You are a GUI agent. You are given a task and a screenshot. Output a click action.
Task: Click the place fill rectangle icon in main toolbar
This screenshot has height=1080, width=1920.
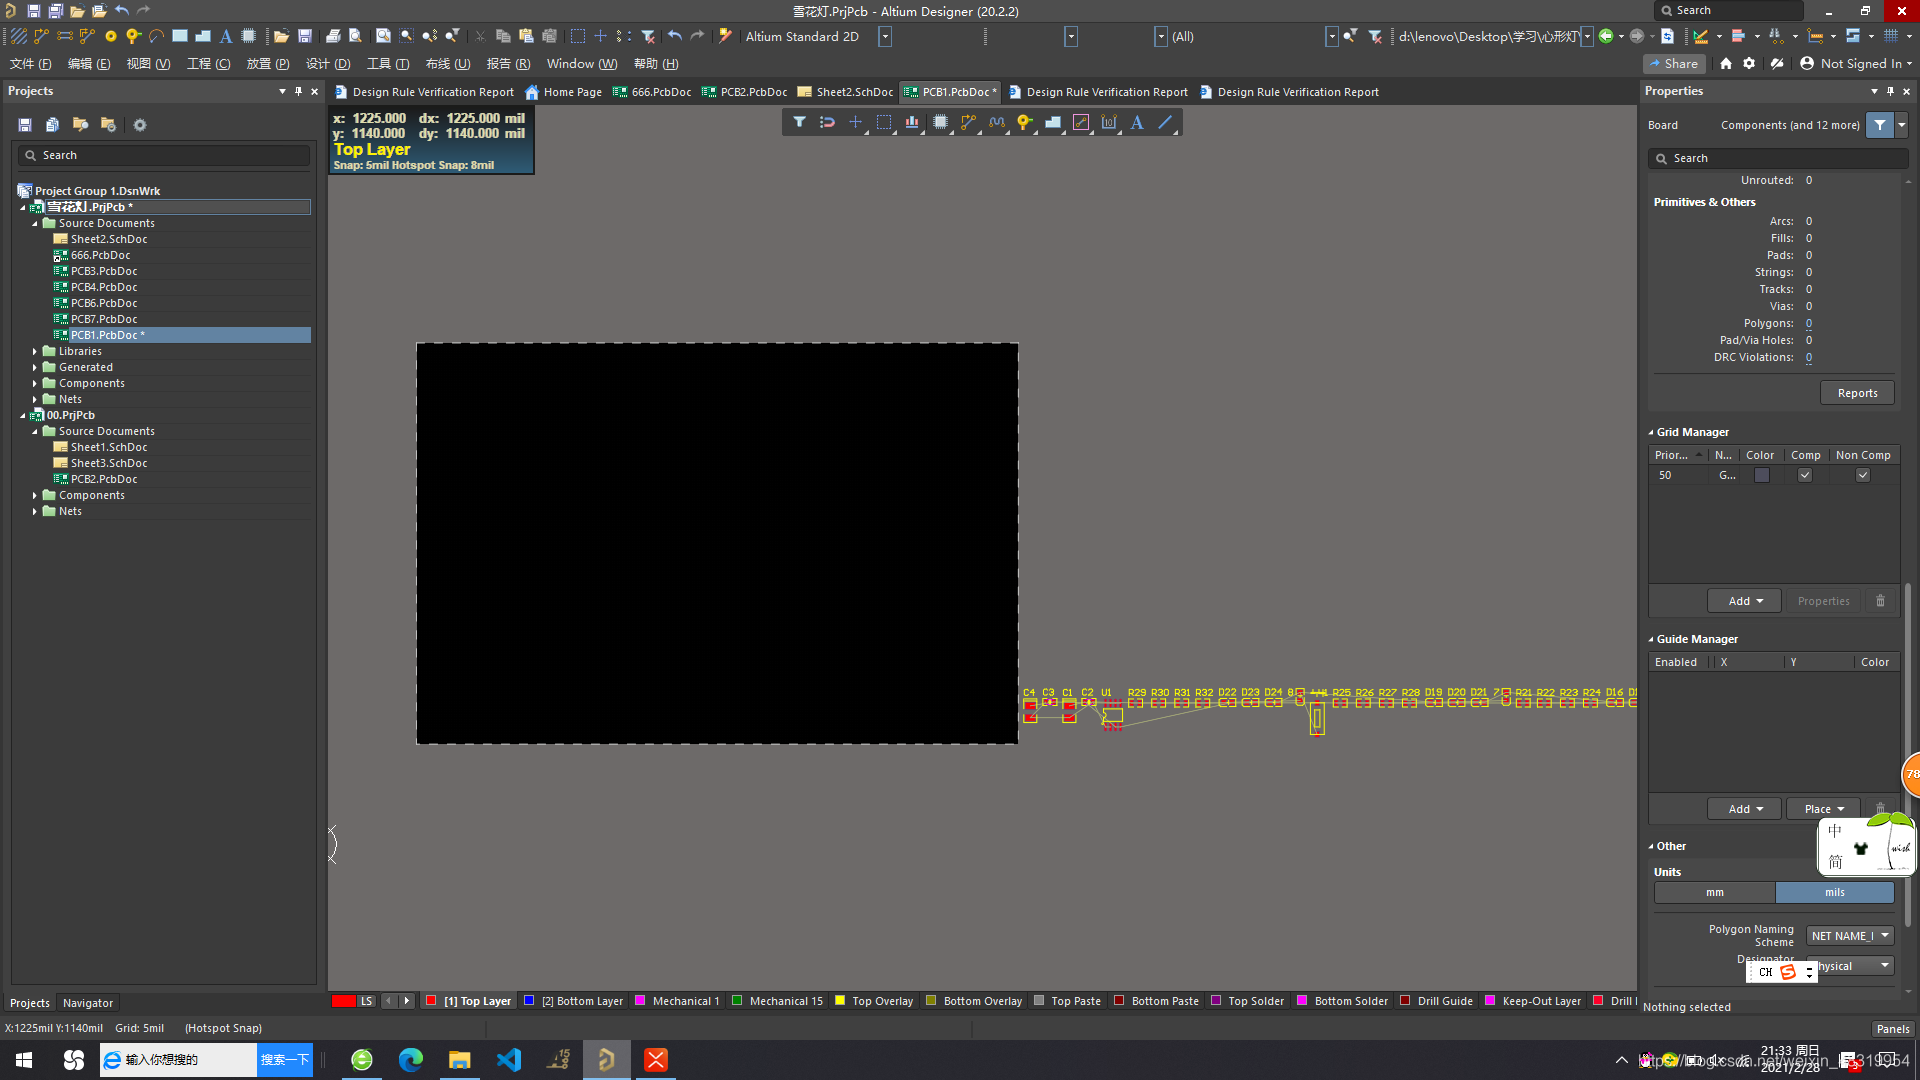pos(180,36)
